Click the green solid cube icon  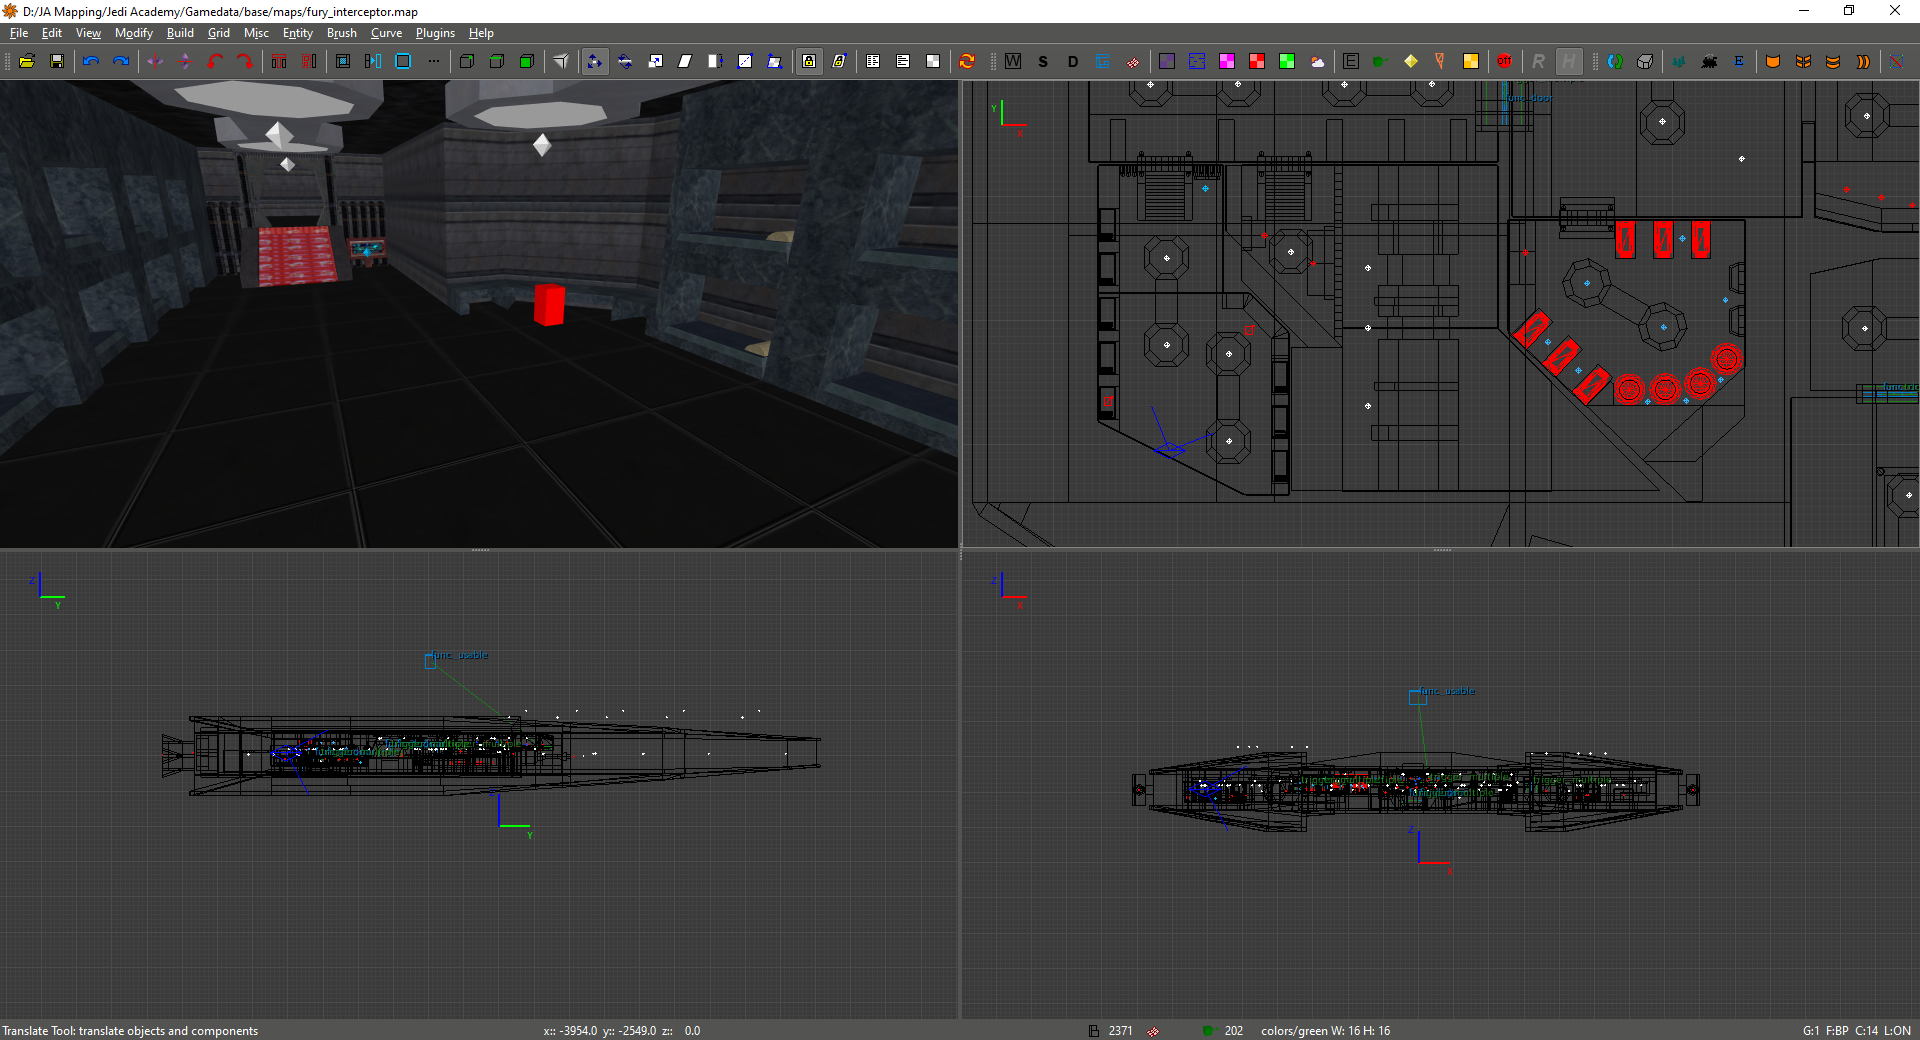pos(527,61)
